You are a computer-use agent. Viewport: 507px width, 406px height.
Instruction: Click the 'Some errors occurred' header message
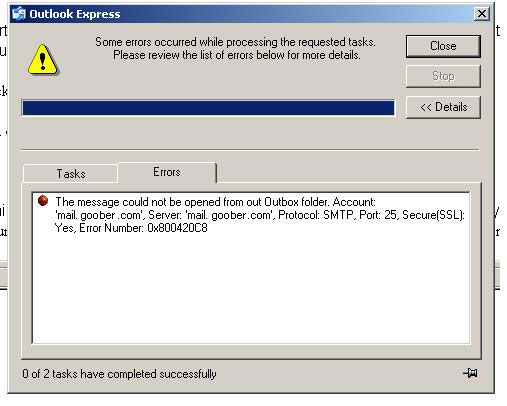pyautogui.click(x=236, y=48)
